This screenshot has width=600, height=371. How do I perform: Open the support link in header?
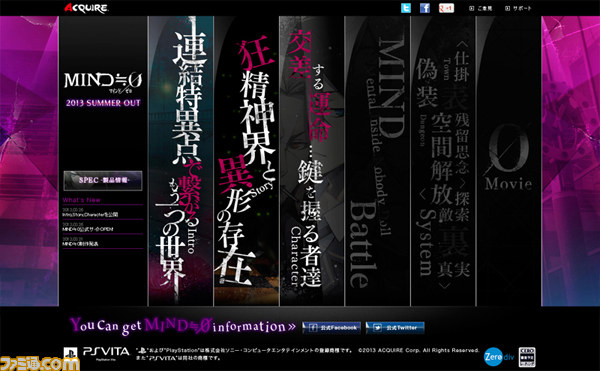tap(518, 8)
